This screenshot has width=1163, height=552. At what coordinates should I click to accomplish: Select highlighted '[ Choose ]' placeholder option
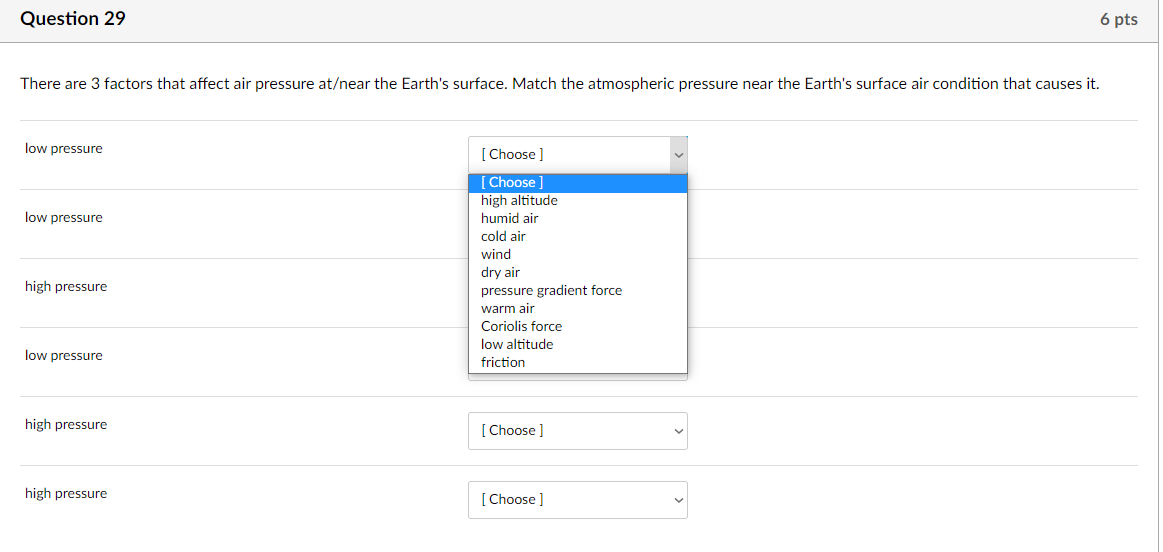pyautogui.click(x=512, y=182)
